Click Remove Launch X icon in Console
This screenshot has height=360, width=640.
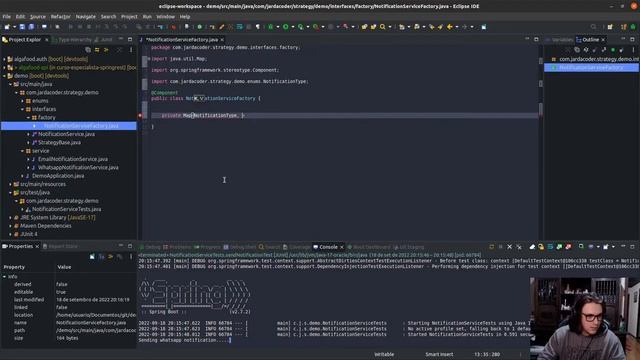pos(509,247)
